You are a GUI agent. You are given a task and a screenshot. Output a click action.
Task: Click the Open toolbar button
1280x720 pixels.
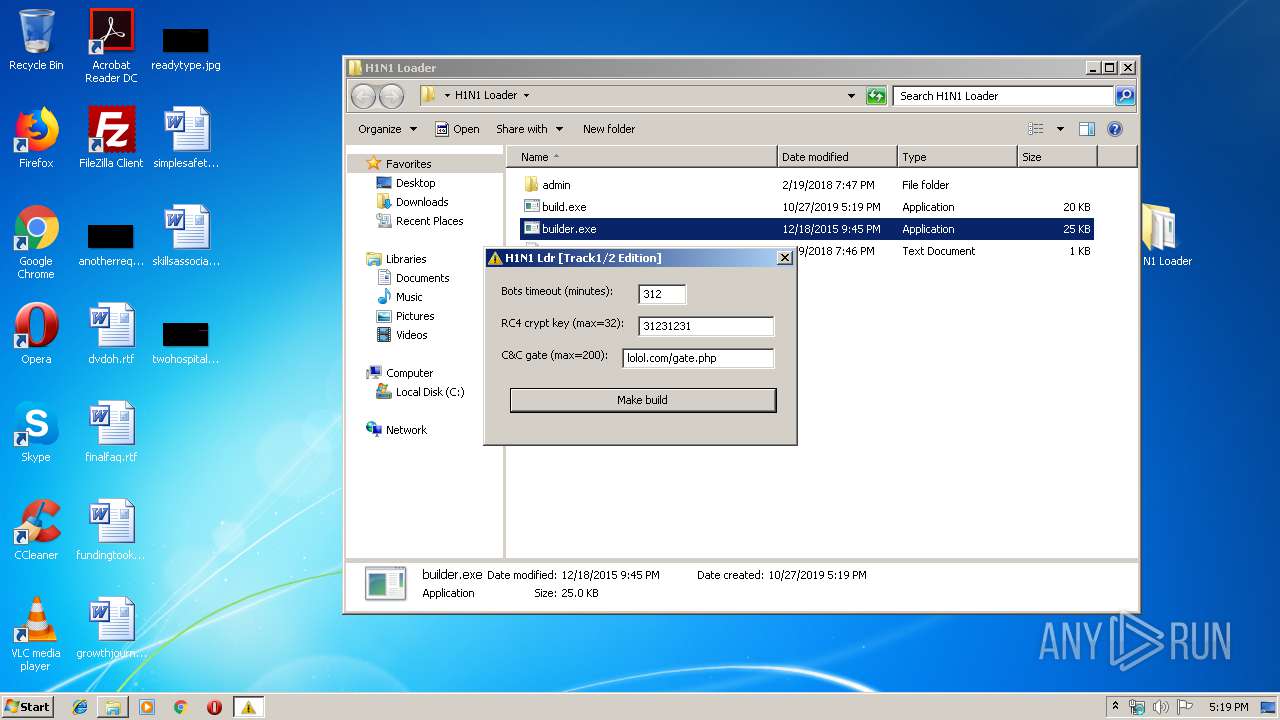tap(457, 129)
